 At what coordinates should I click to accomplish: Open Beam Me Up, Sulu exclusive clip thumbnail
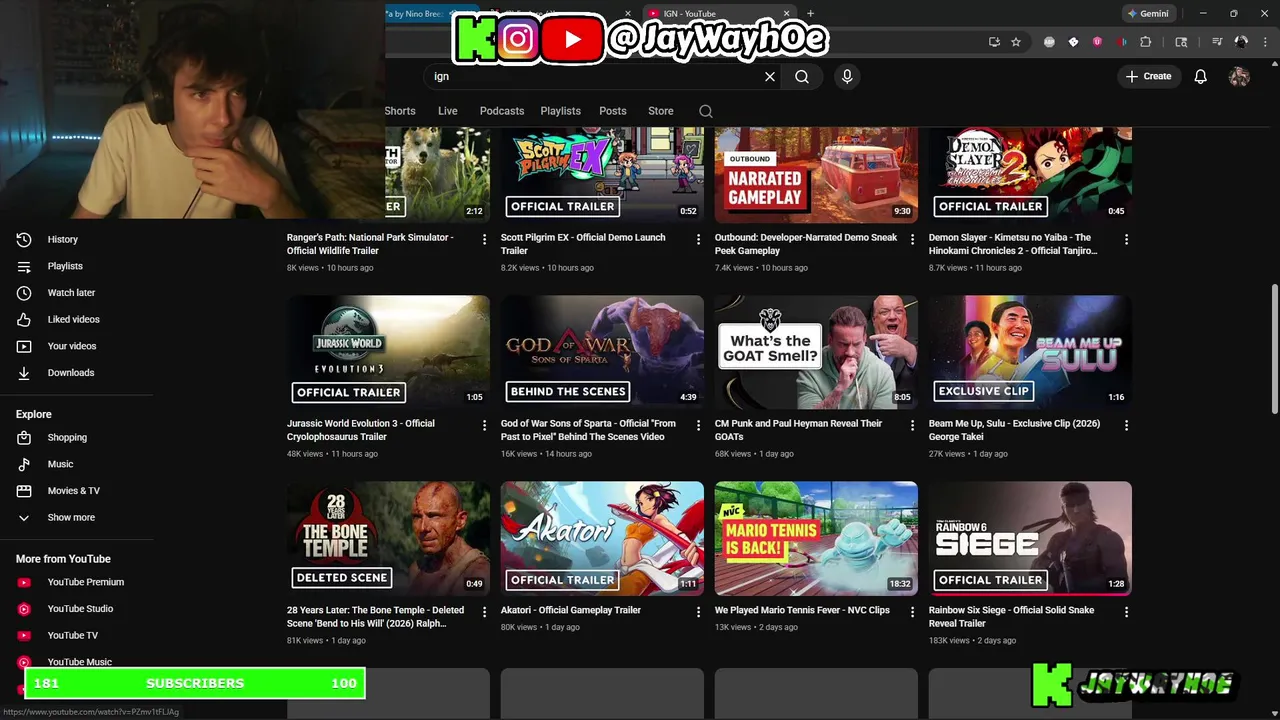1030,352
